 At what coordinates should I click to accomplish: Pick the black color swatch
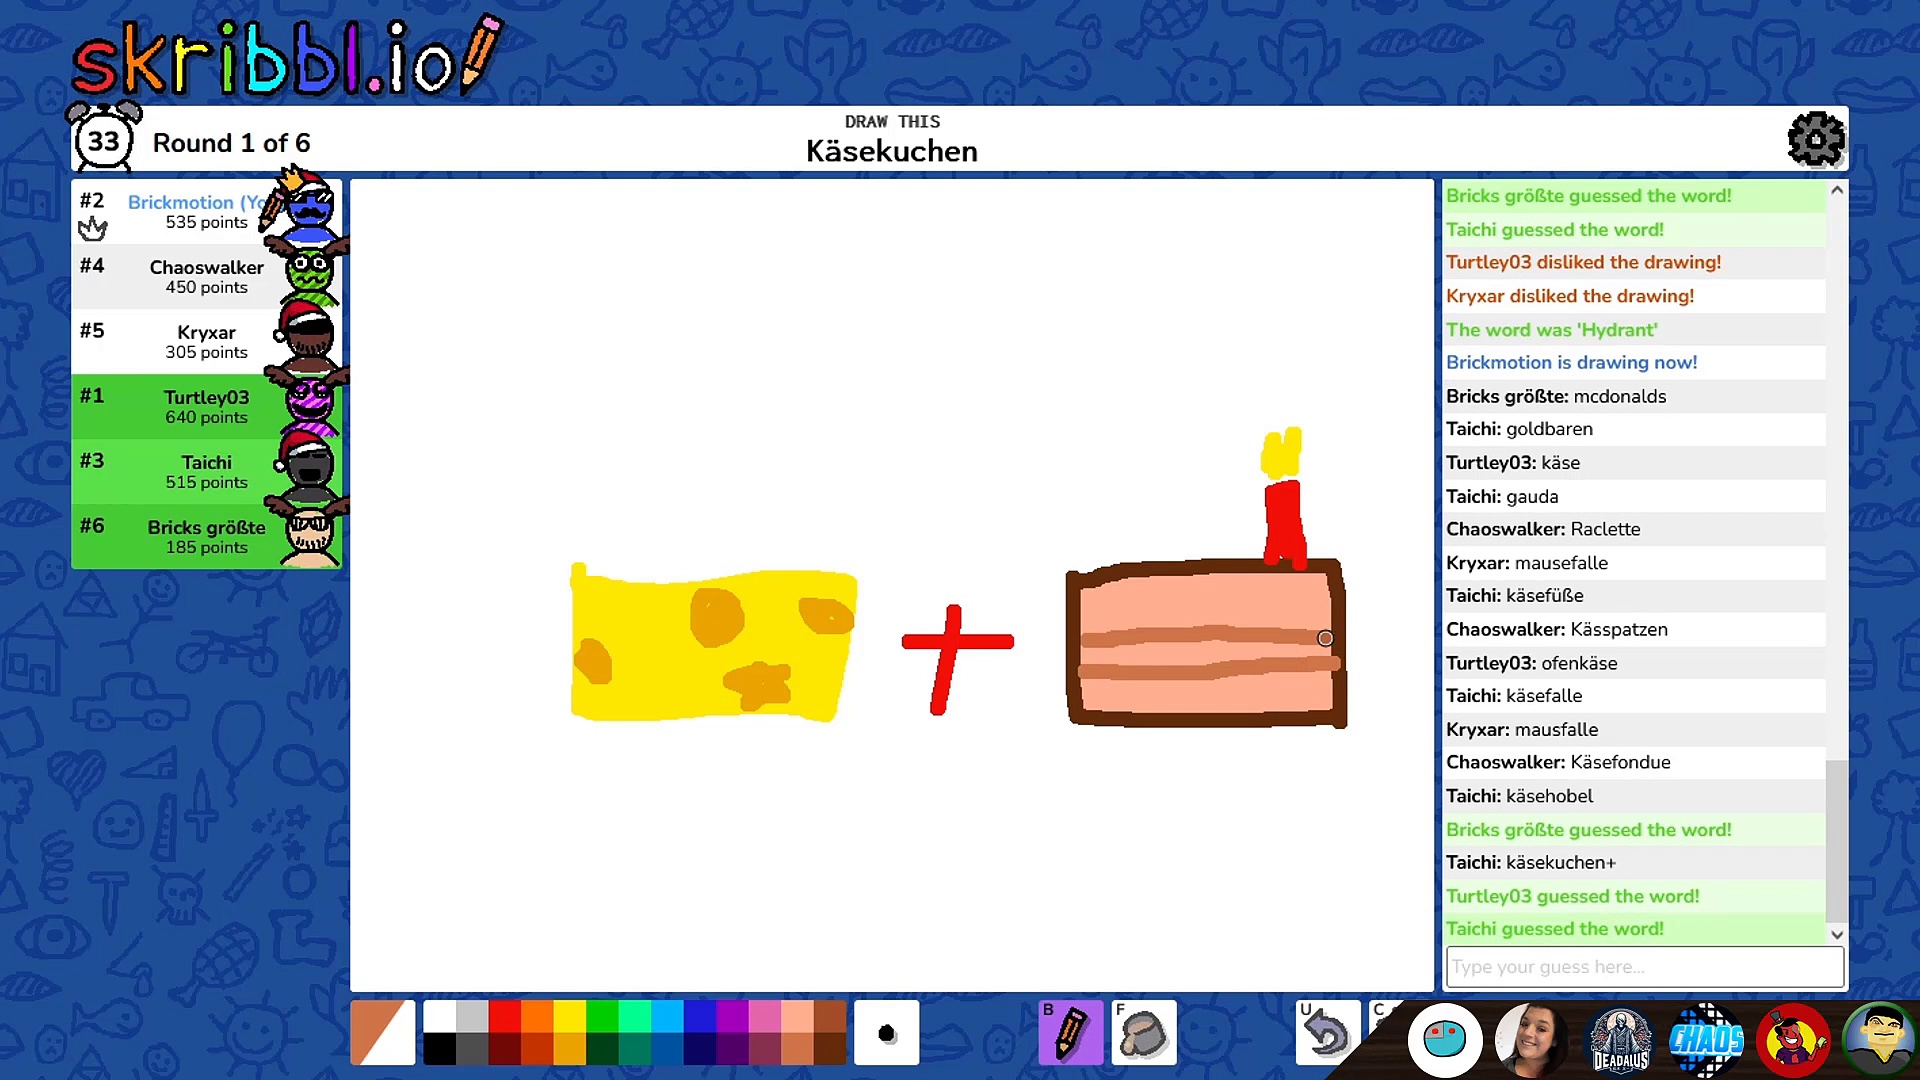(x=439, y=1048)
